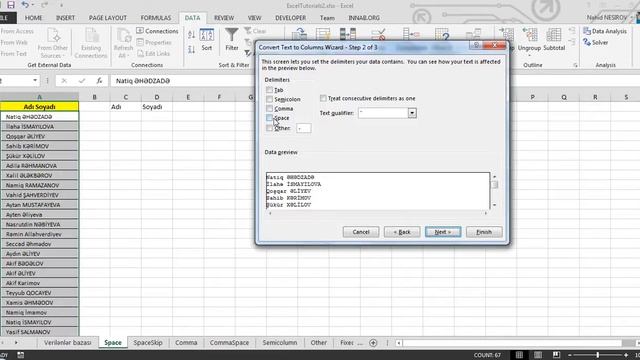Sort Z to A descending icon
This screenshot has height=360, width=640.
point(191,50)
